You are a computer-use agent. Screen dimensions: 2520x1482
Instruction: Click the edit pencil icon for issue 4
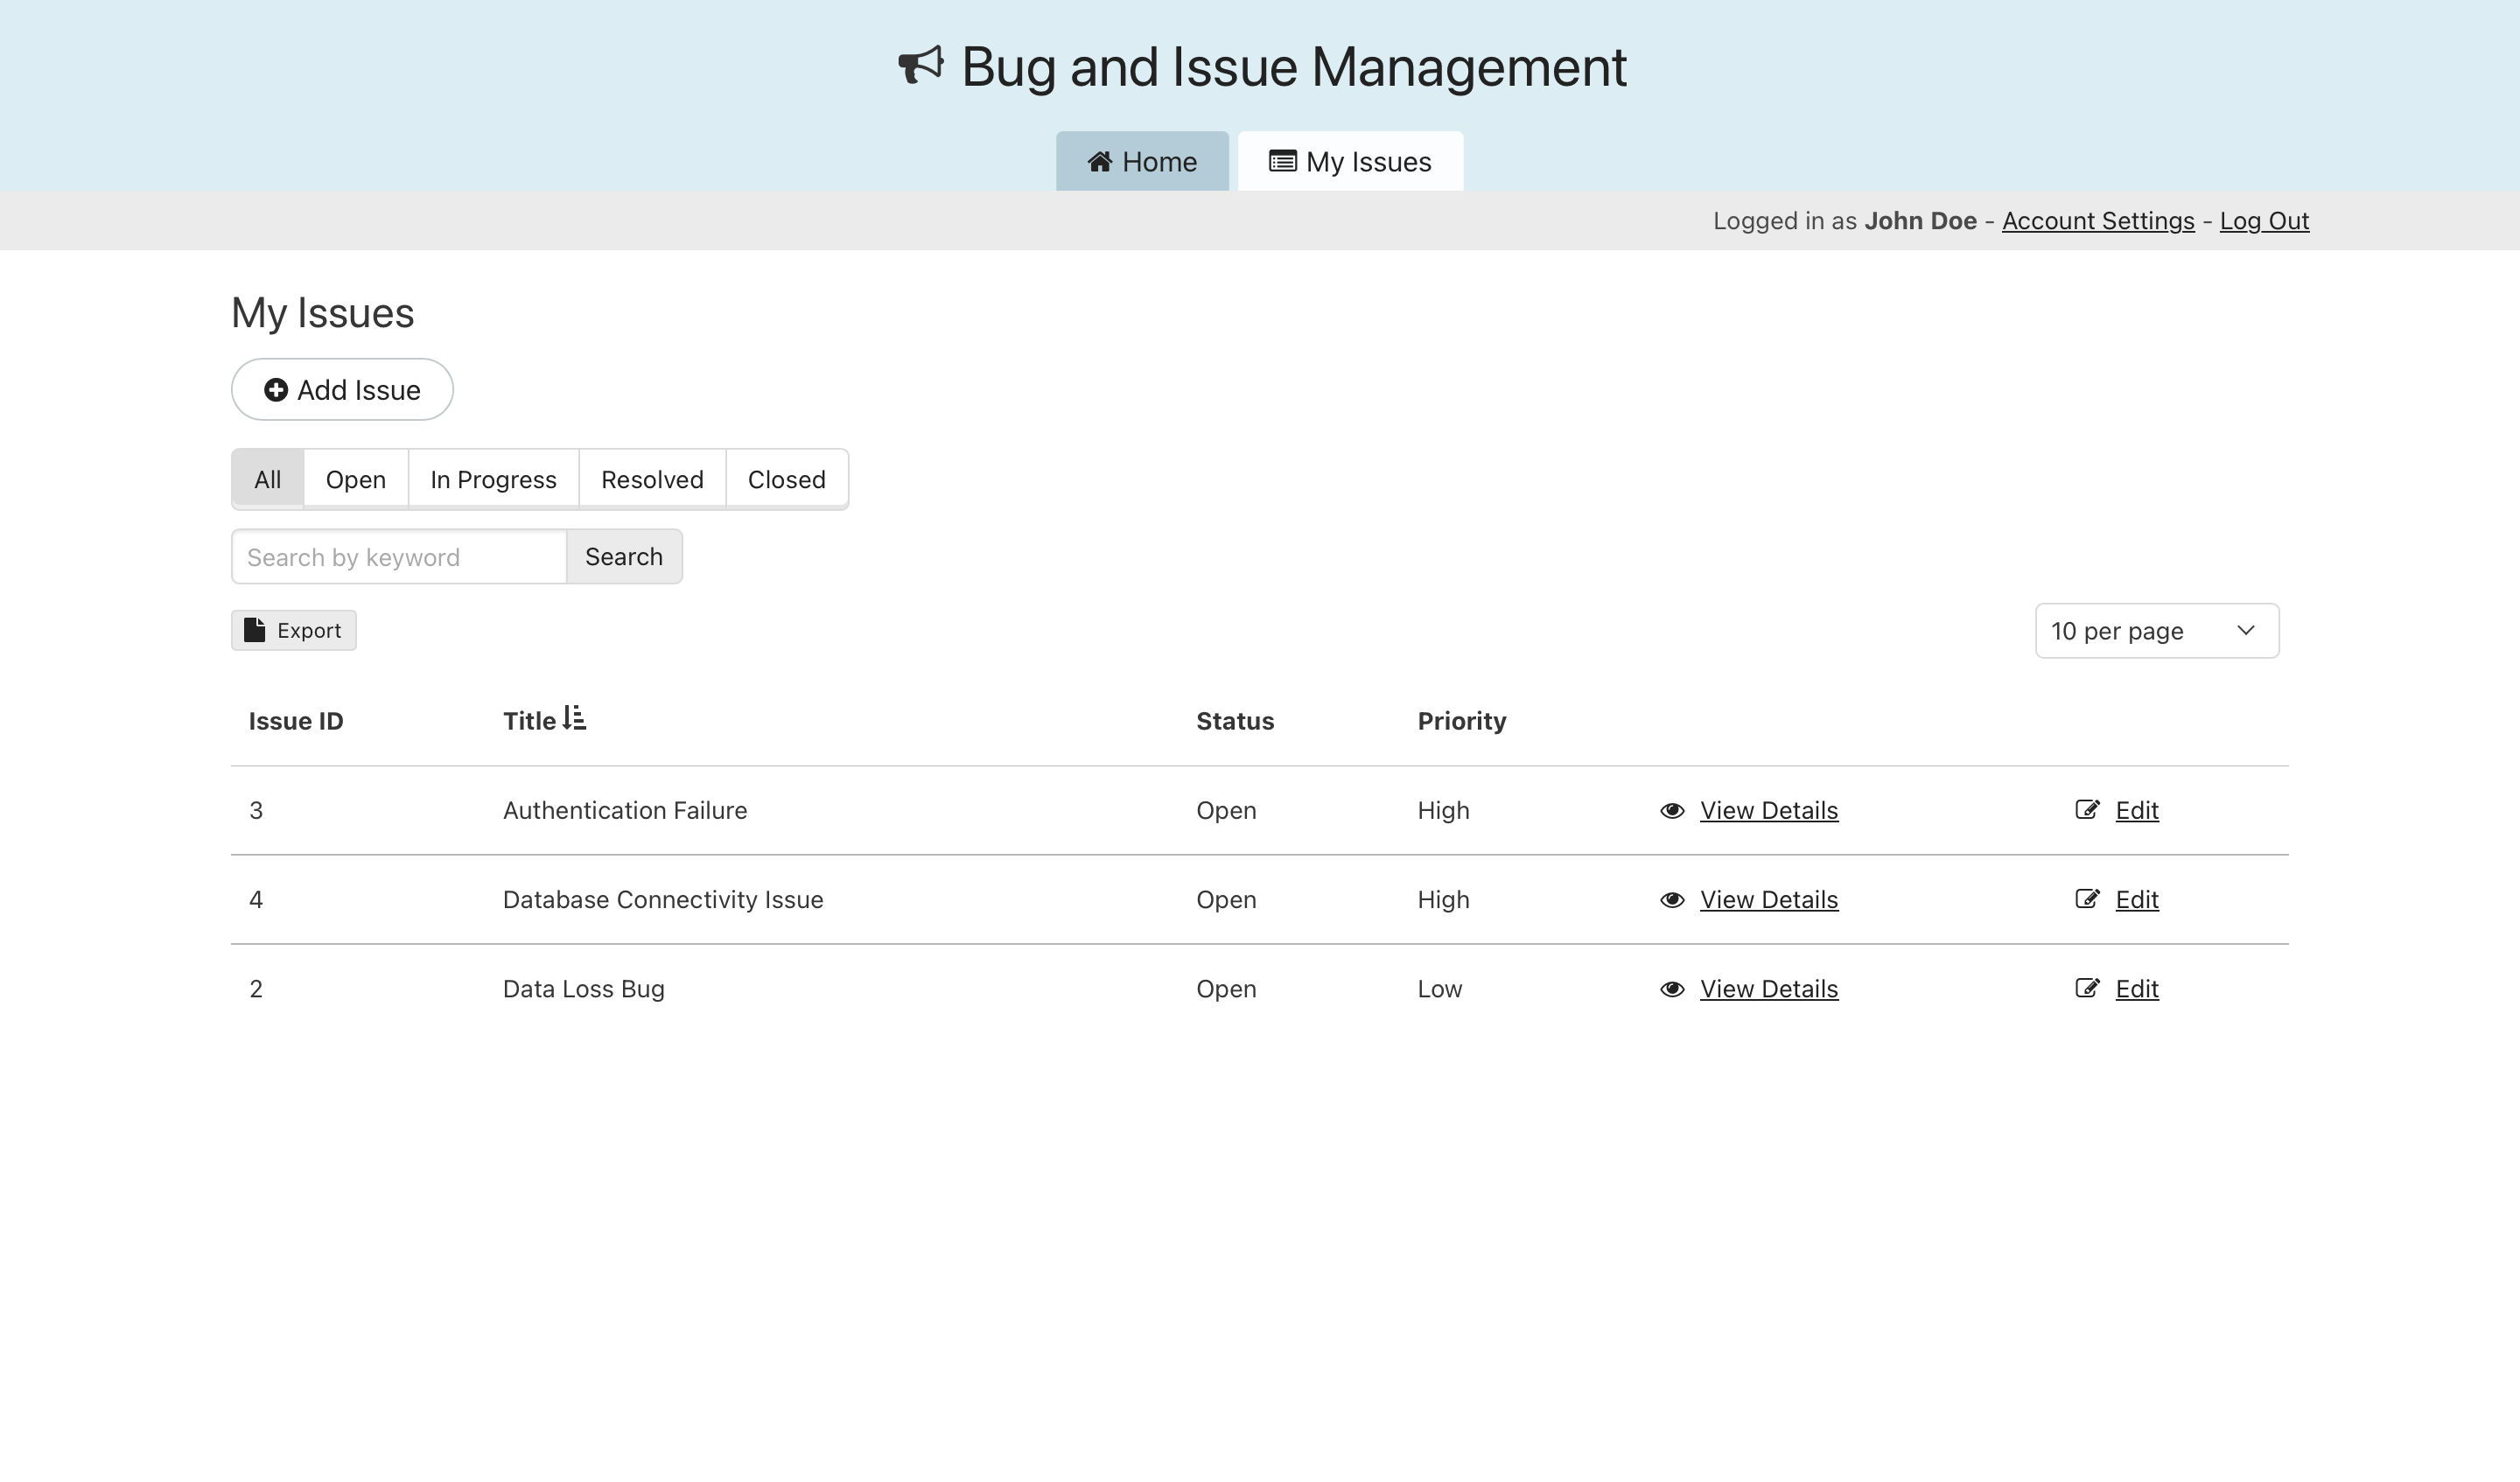pos(2087,899)
